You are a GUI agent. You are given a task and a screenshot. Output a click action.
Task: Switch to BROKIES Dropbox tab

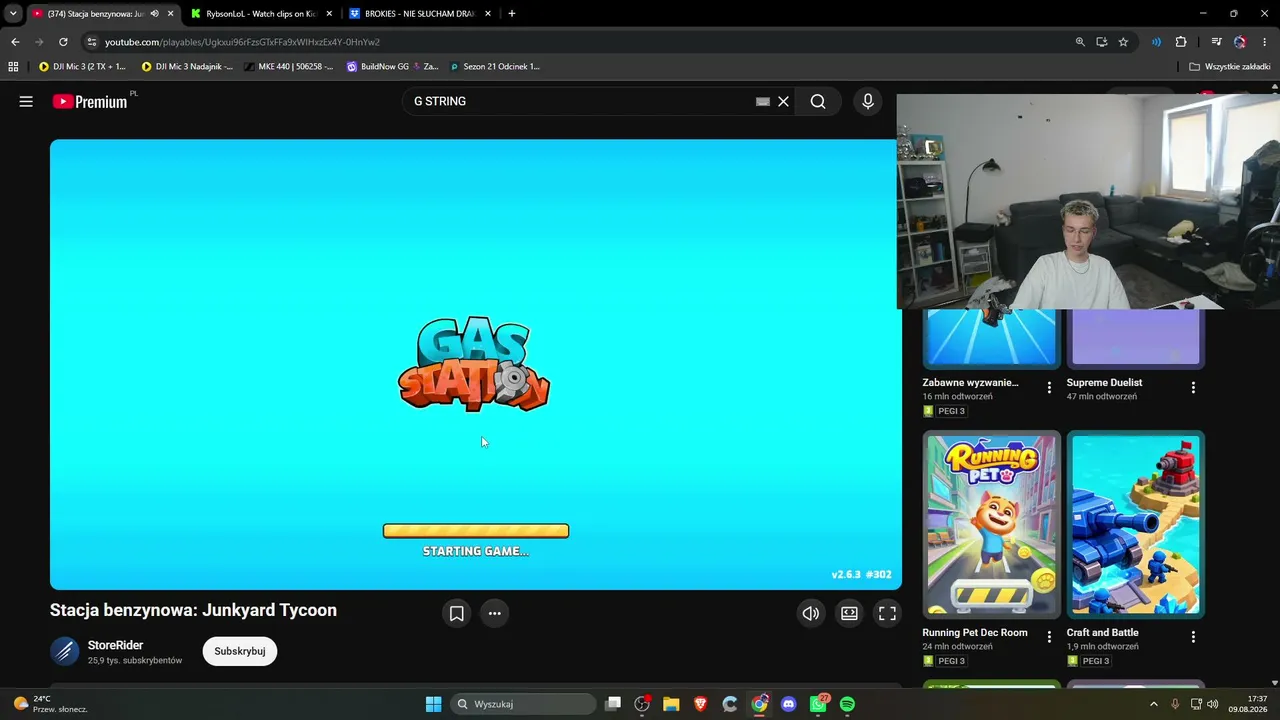coord(419,13)
